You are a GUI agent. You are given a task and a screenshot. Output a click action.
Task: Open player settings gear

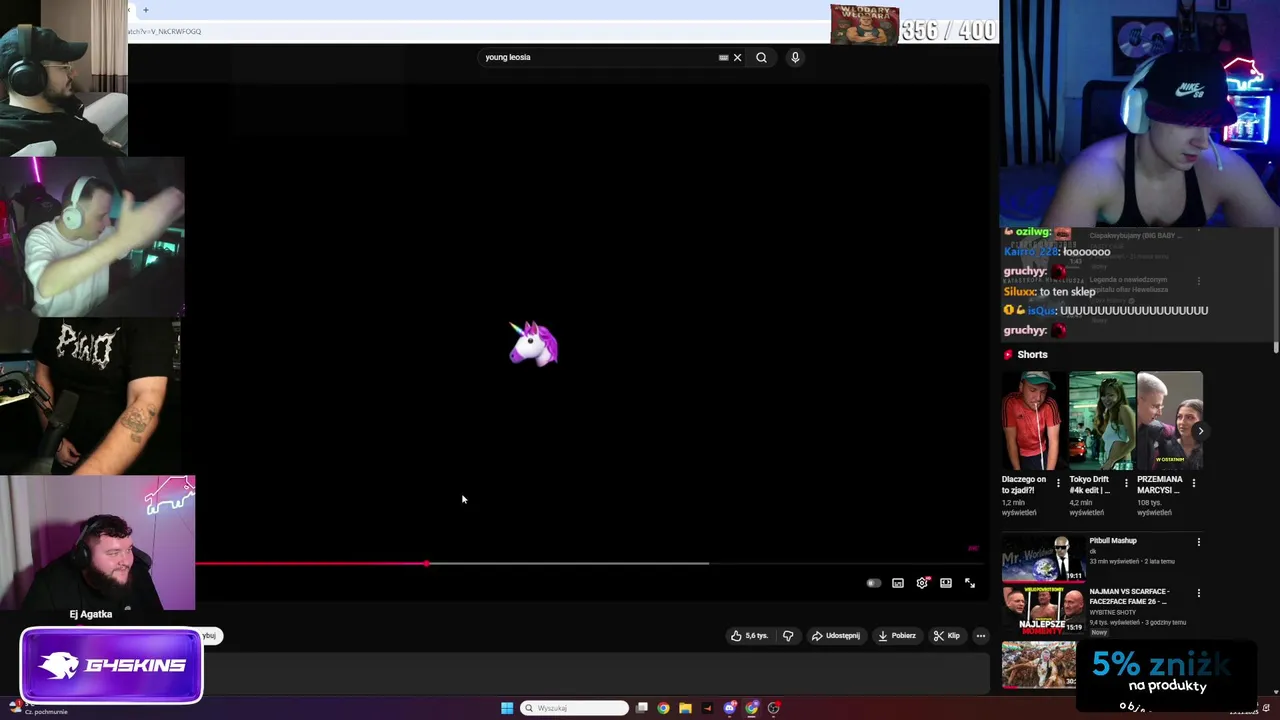922,583
